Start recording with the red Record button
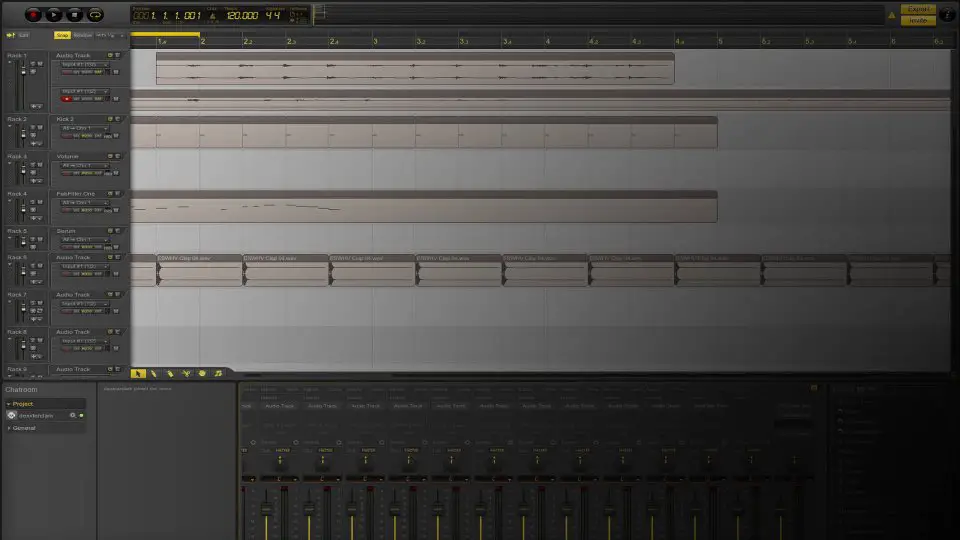 (33, 14)
